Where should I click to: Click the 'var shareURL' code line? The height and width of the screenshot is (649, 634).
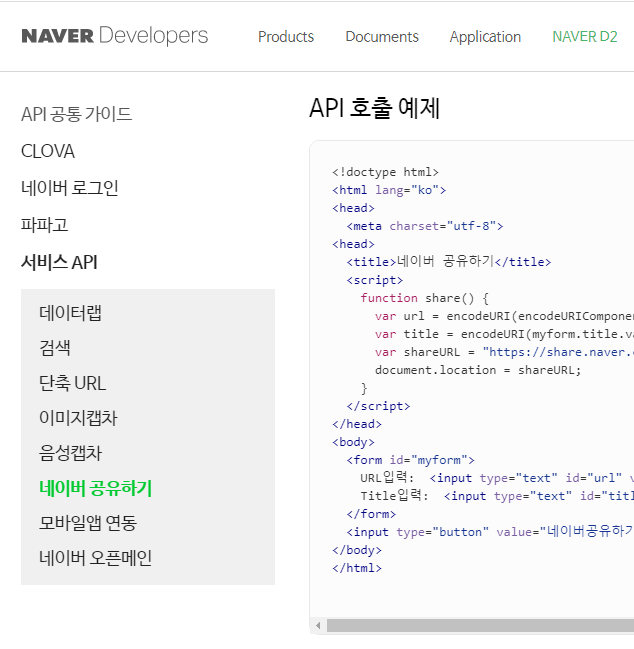click(504, 352)
